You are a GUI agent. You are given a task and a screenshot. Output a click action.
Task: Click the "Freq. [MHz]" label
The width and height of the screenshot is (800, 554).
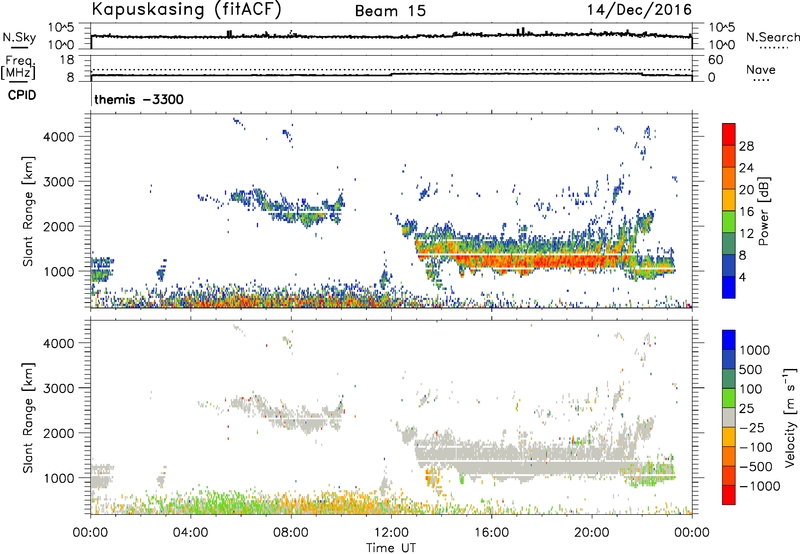click(x=19, y=67)
